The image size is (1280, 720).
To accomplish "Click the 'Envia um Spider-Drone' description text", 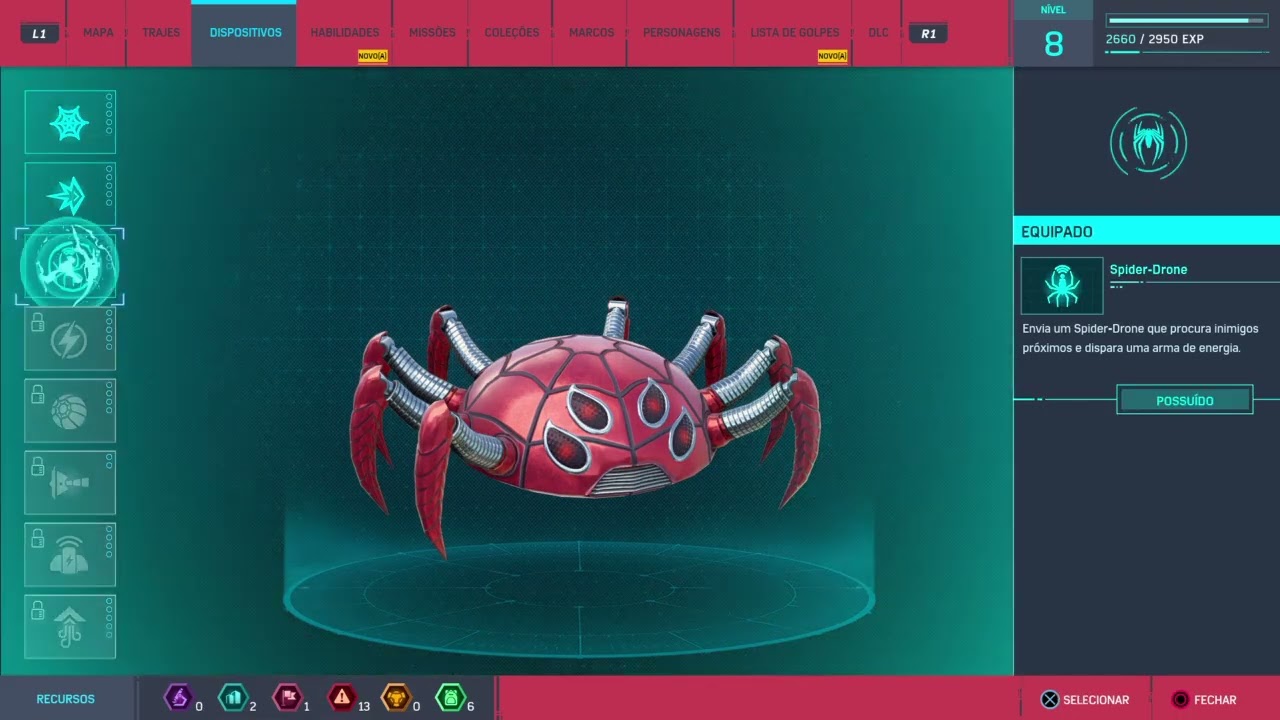I will tap(1140, 338).
